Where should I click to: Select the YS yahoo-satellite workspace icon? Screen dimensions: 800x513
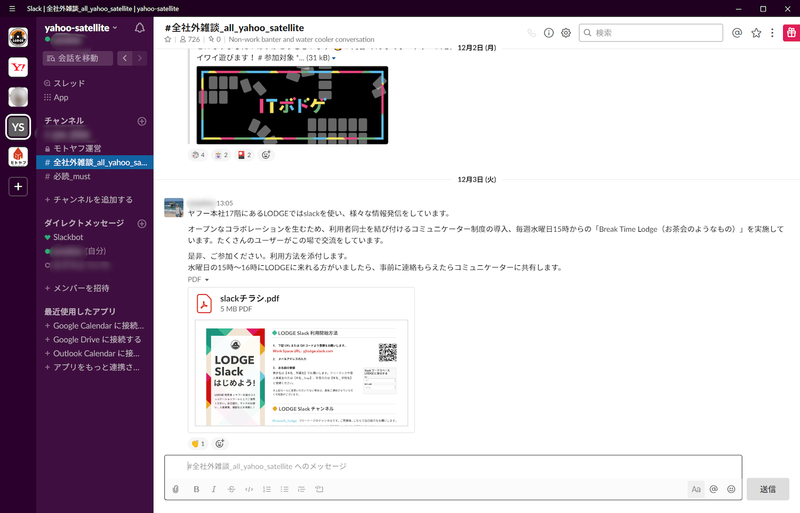(x=18, y=127)
